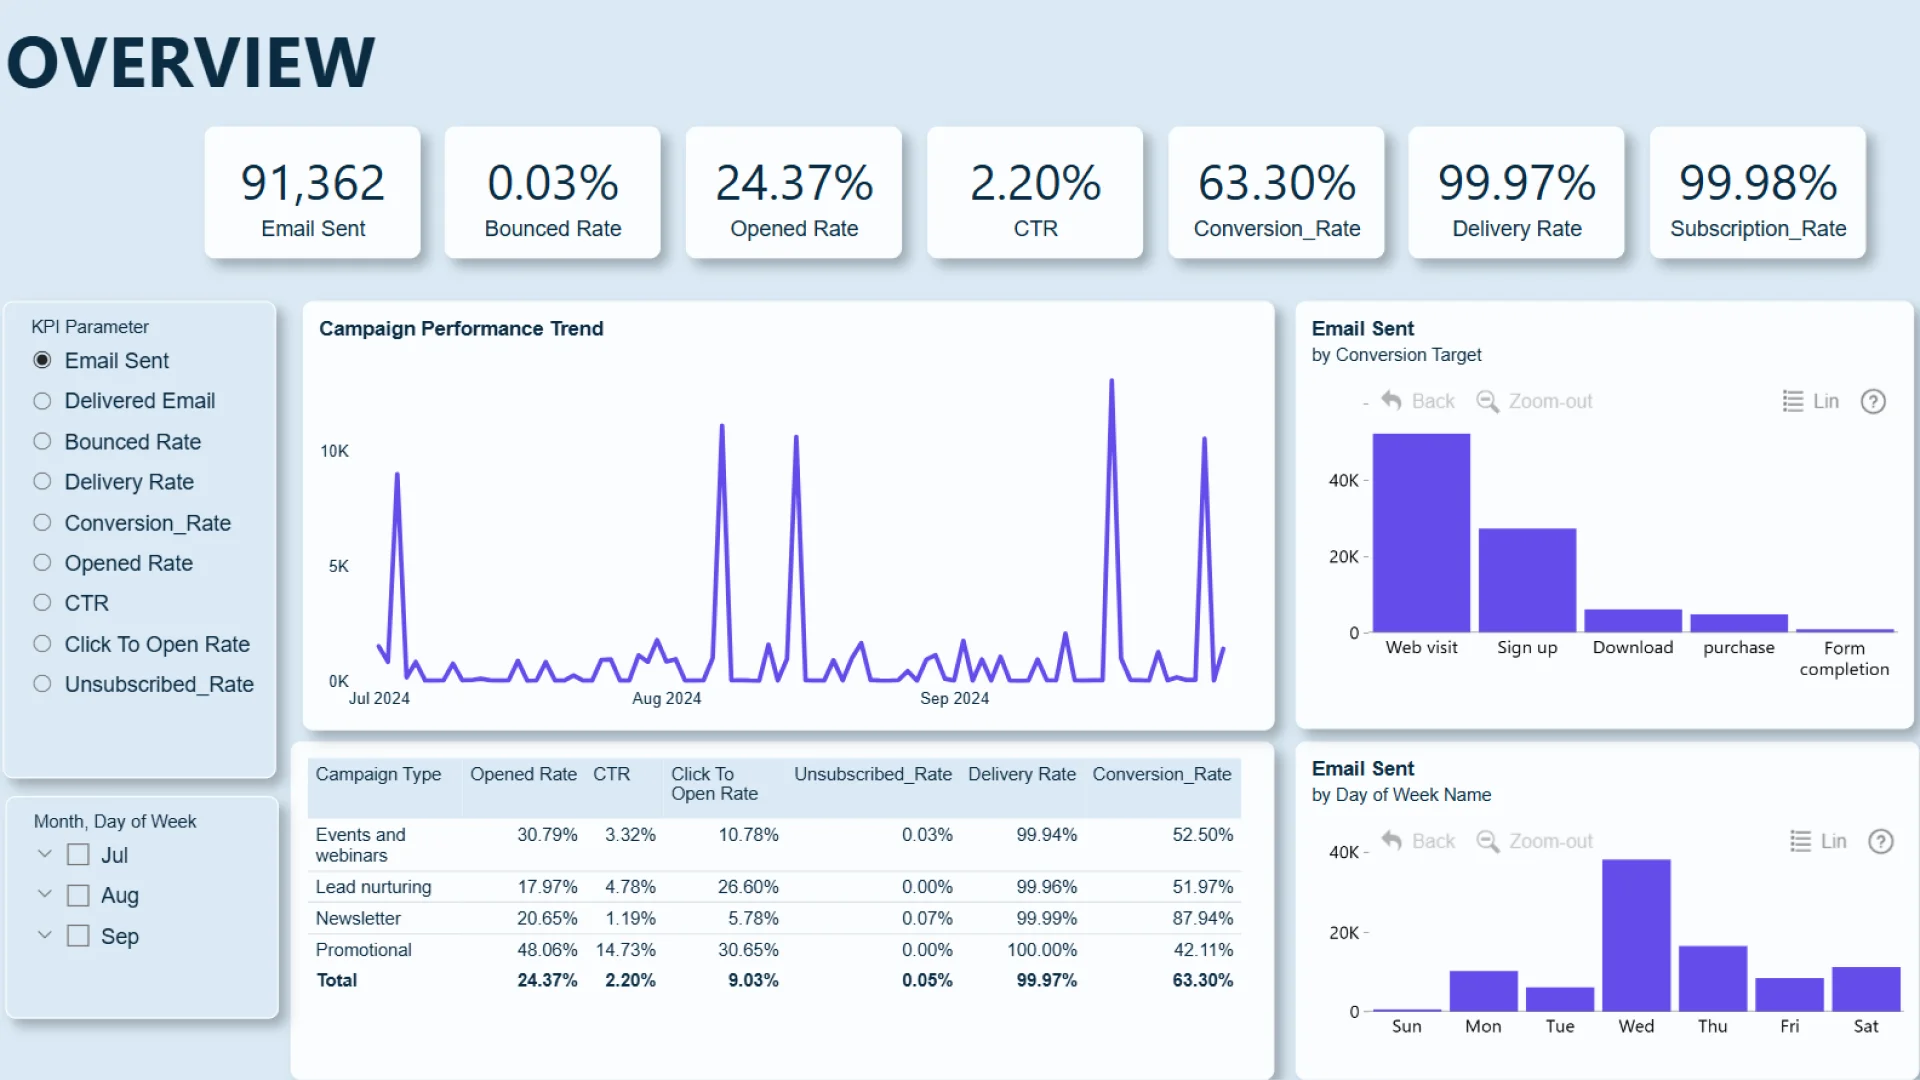The width and height of the screenshot is (1920, 1080).
Task: Click the 99.97% Delivery Rate card
Action: 1517,193
